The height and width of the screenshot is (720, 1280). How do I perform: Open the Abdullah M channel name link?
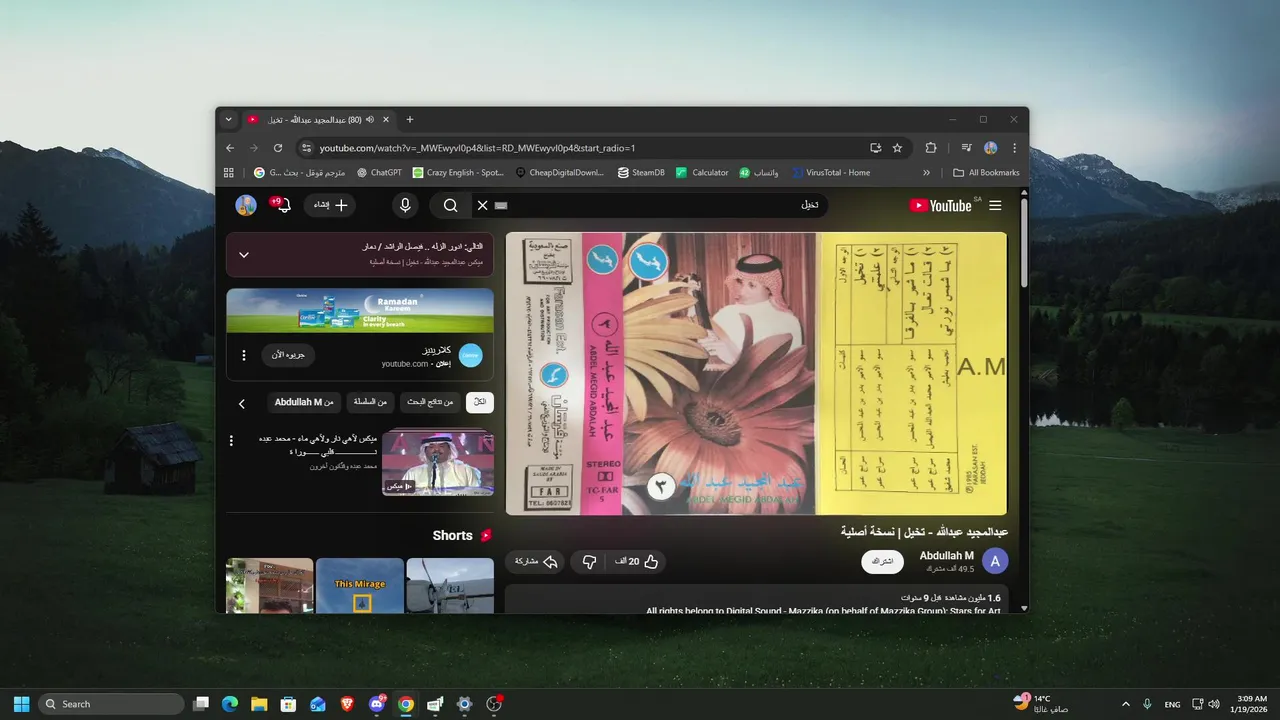(947, 555)
